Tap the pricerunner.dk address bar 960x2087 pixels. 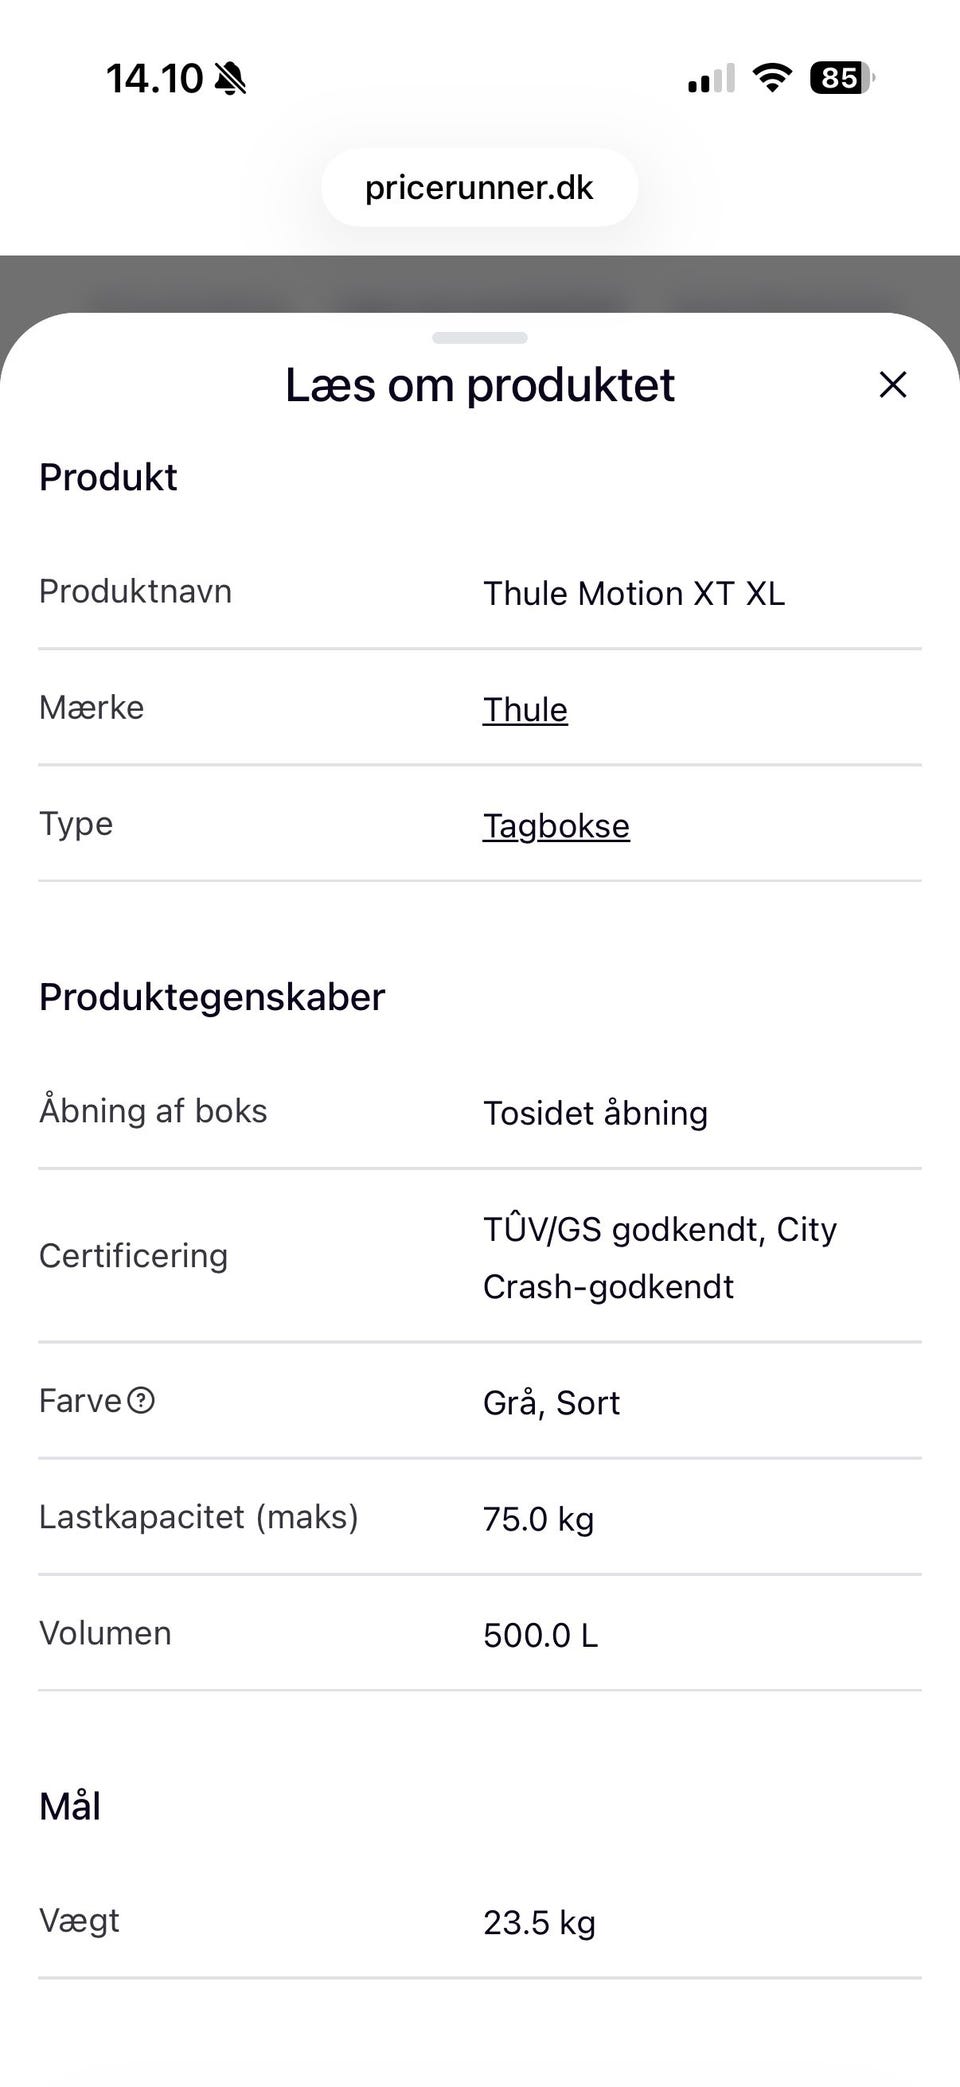tap(479, 188)
